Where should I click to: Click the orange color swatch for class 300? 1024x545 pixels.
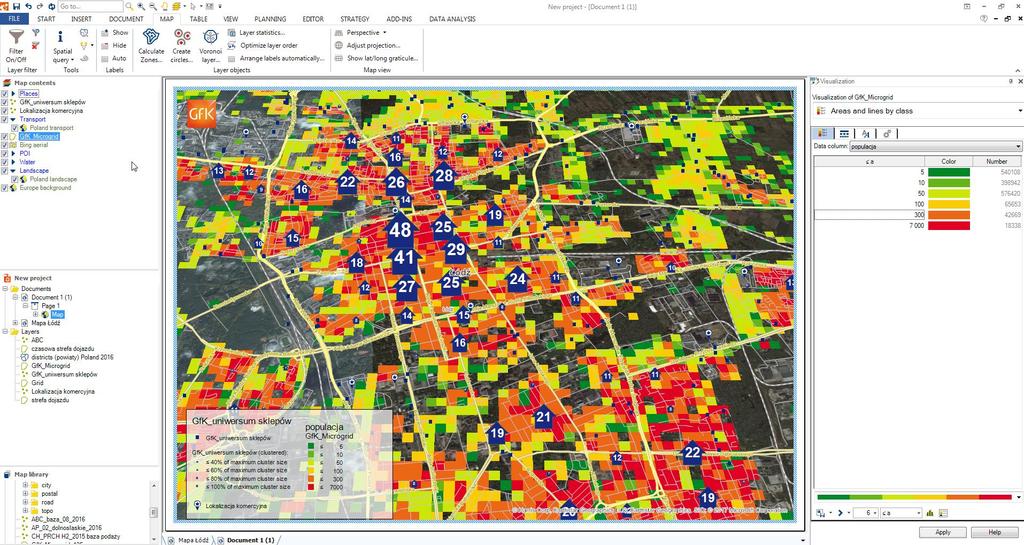948,215
